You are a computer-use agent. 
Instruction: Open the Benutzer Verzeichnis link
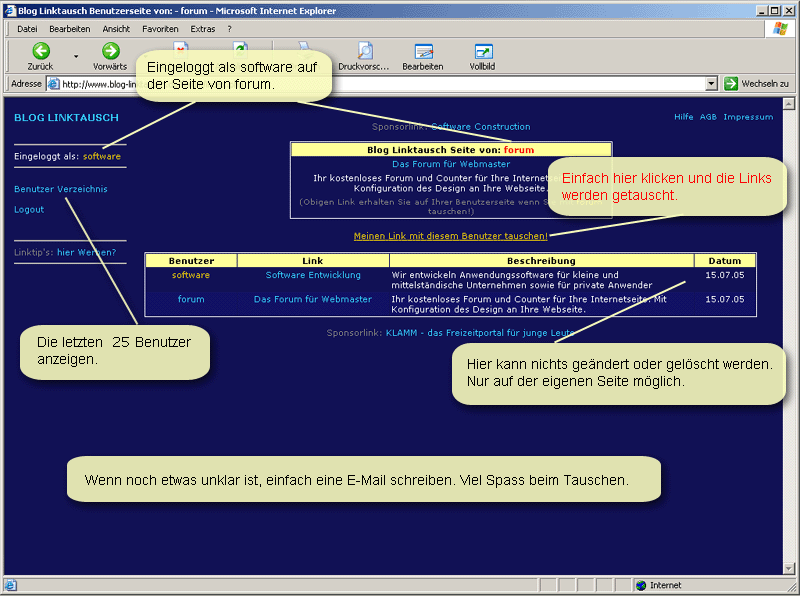[61, 189]
